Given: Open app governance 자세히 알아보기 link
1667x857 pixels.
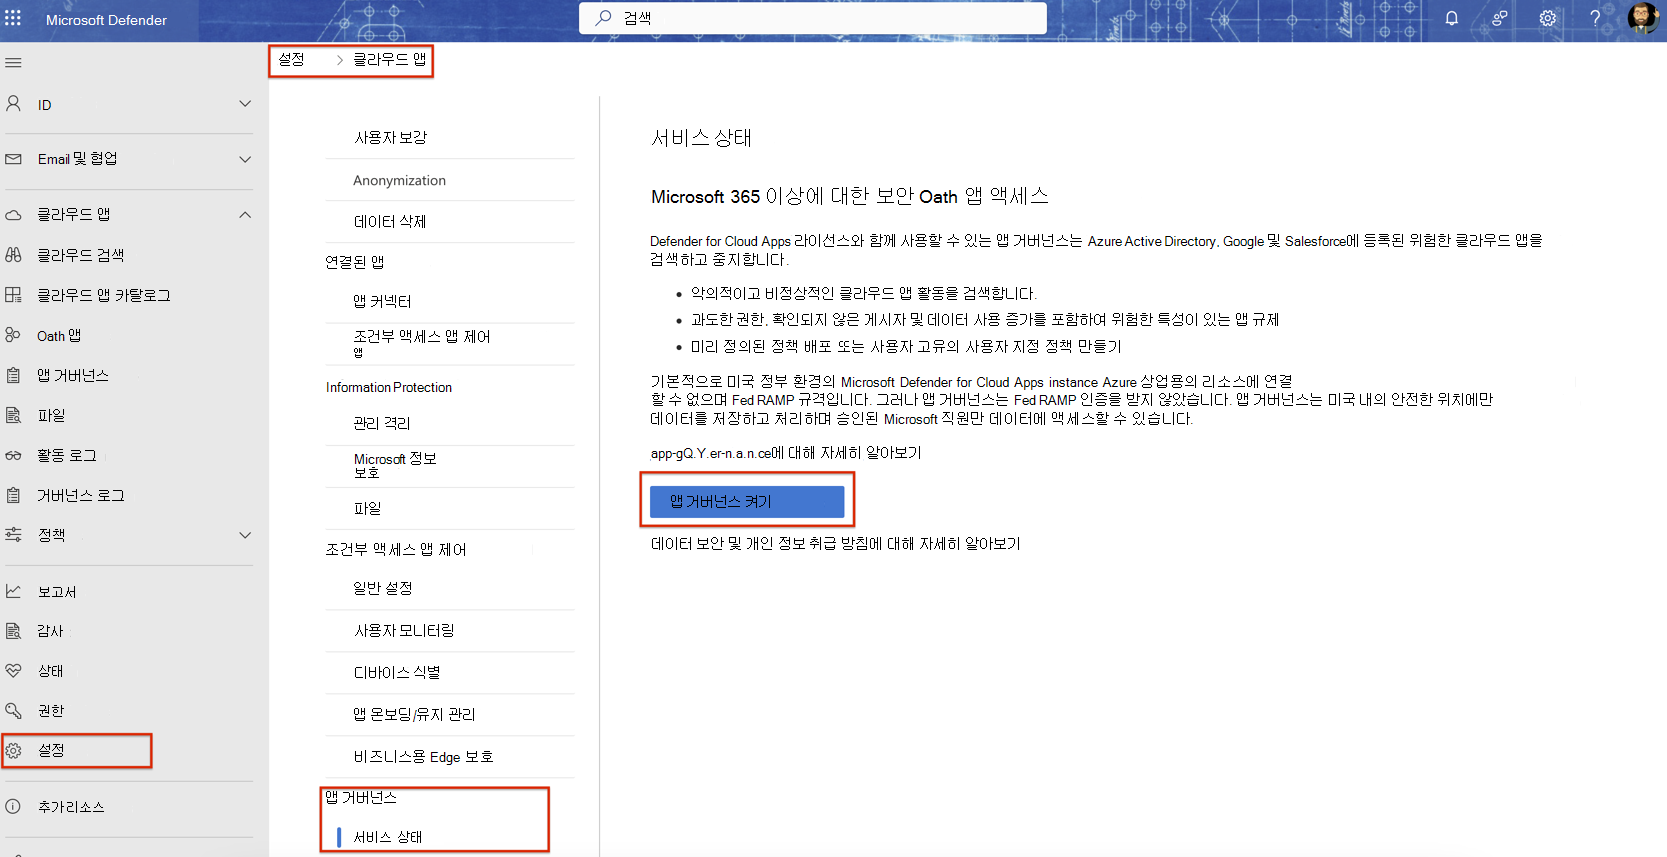Looking at the screenshot, I should pos(786,453).
